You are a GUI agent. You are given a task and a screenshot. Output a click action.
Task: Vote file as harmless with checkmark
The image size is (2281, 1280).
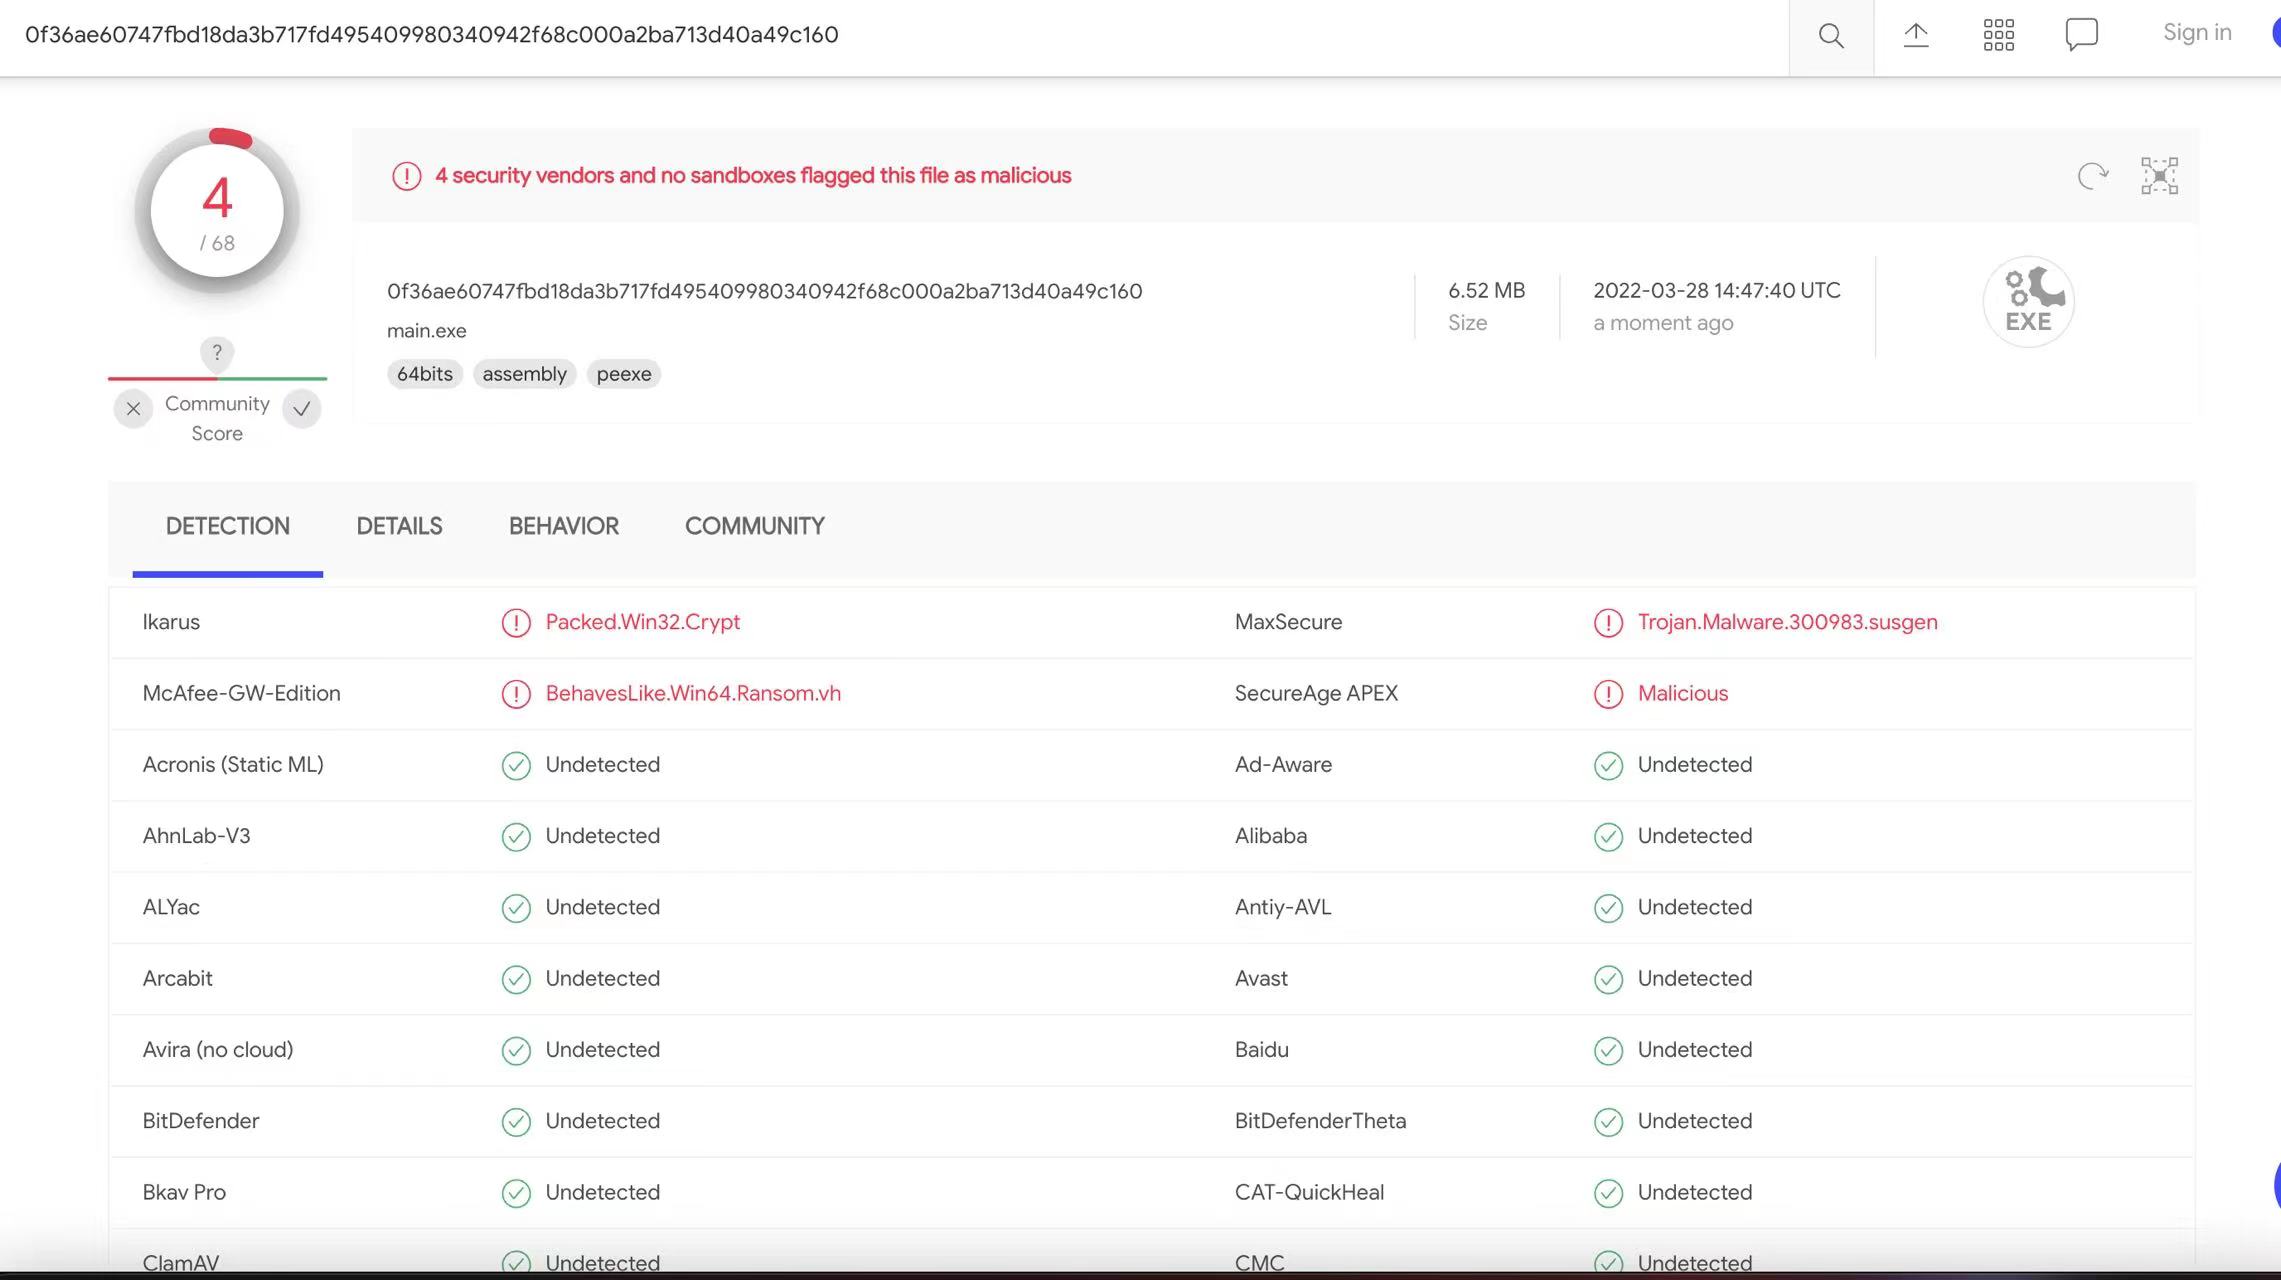(x=301, y=409)
